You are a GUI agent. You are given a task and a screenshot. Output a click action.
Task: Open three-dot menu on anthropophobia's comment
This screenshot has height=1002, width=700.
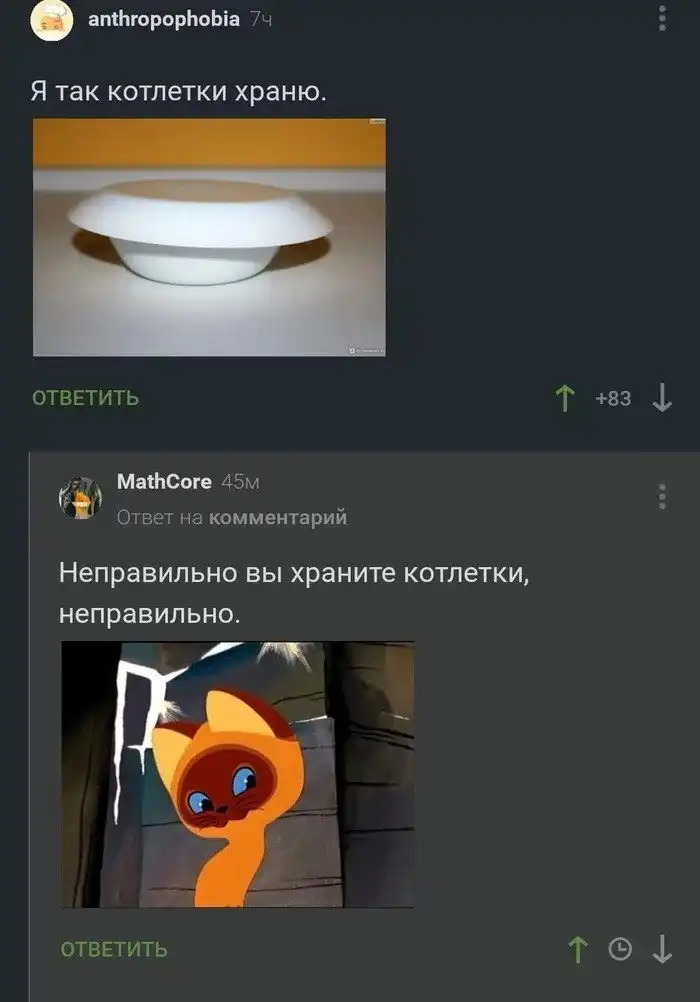point(662,18)
